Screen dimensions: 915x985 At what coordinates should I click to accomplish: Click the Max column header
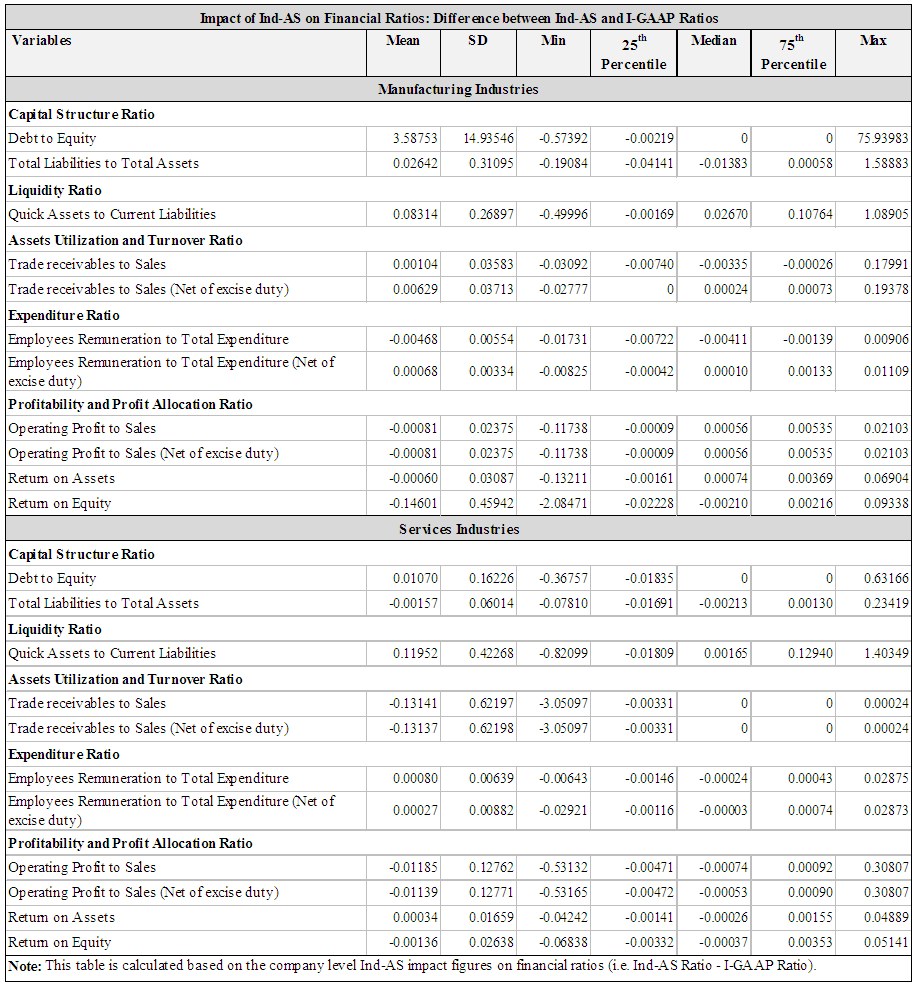874,41
